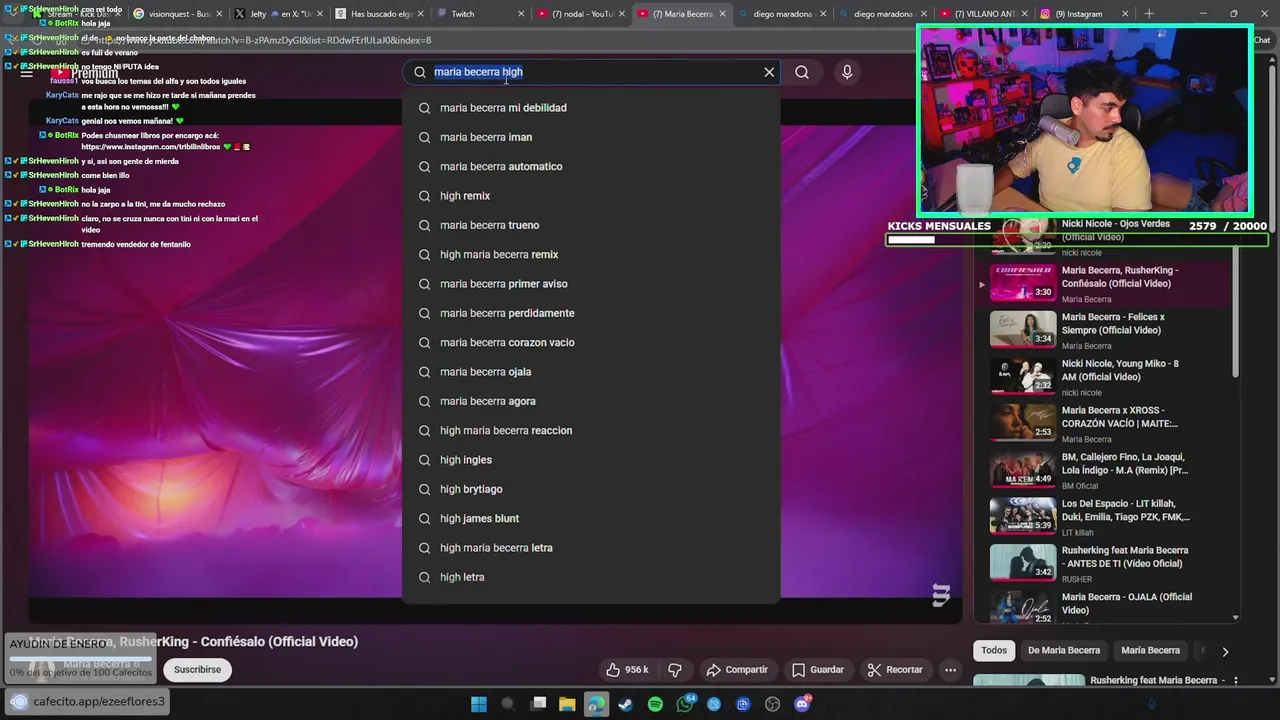This screenshot has width=1280, height=720.
Task: Open WhatsApp from the taskbar
Action: pos(685,704)
